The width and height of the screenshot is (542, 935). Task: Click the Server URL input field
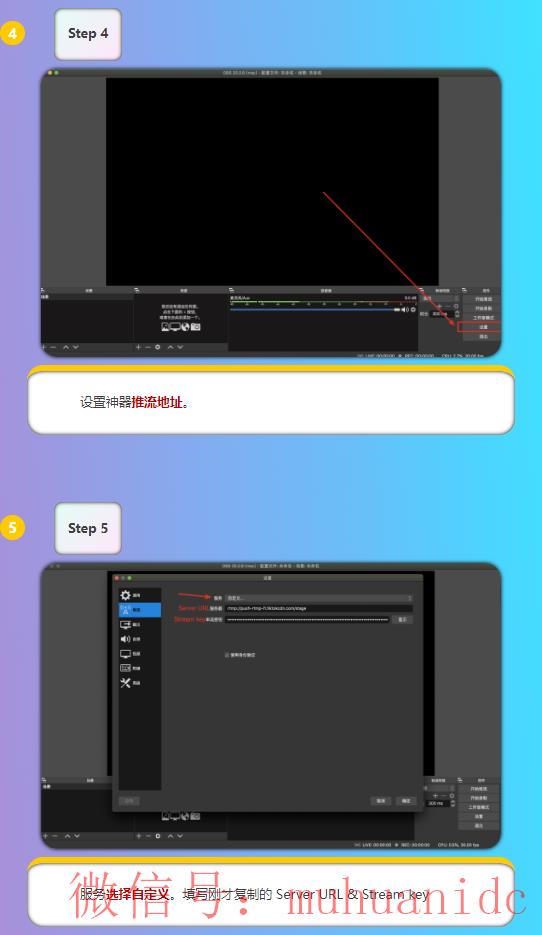(319, 608)
